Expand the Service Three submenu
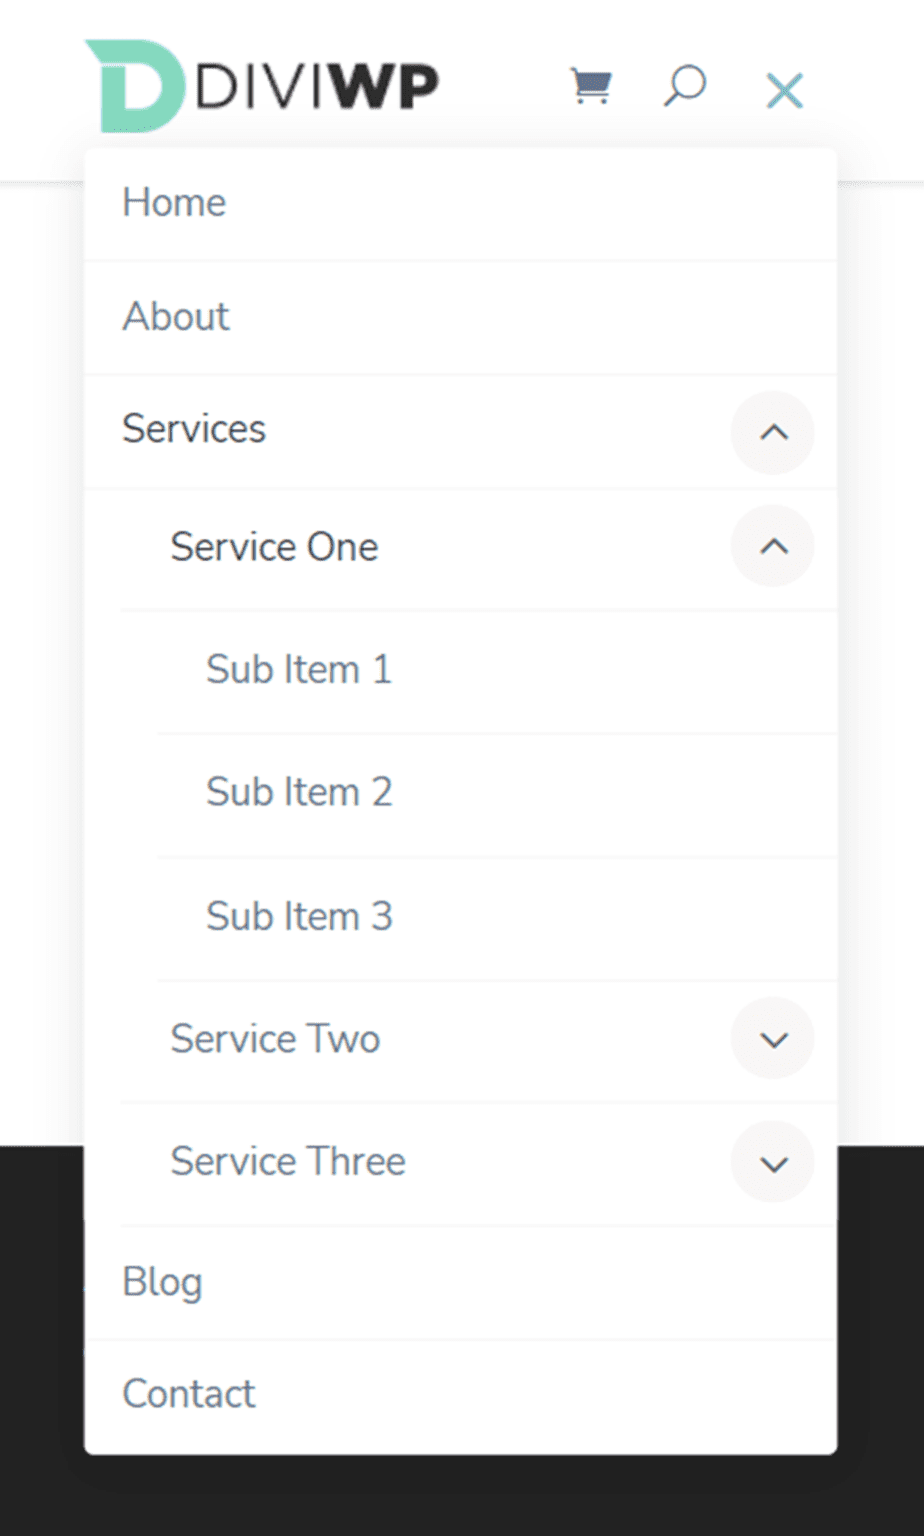The width and height of the screenshot is (924, 1536). (x=772, y=1161)
